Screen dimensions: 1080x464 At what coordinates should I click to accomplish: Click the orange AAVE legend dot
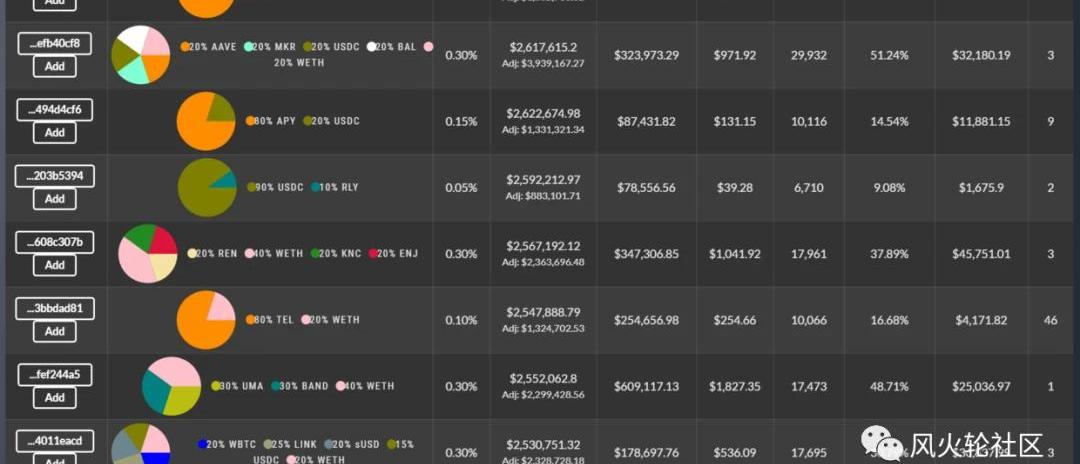186,47
